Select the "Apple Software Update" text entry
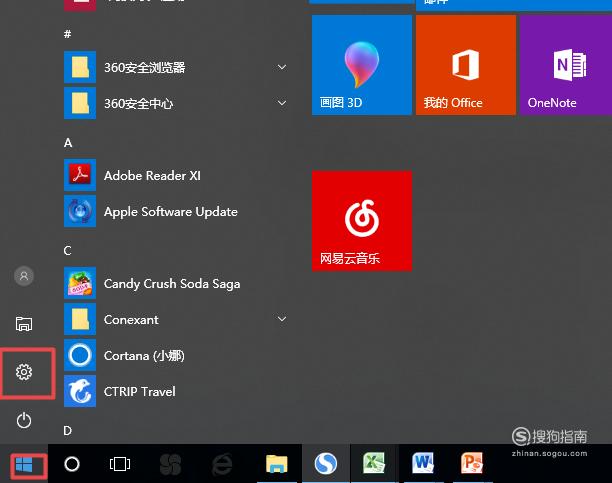 [171, 212]
